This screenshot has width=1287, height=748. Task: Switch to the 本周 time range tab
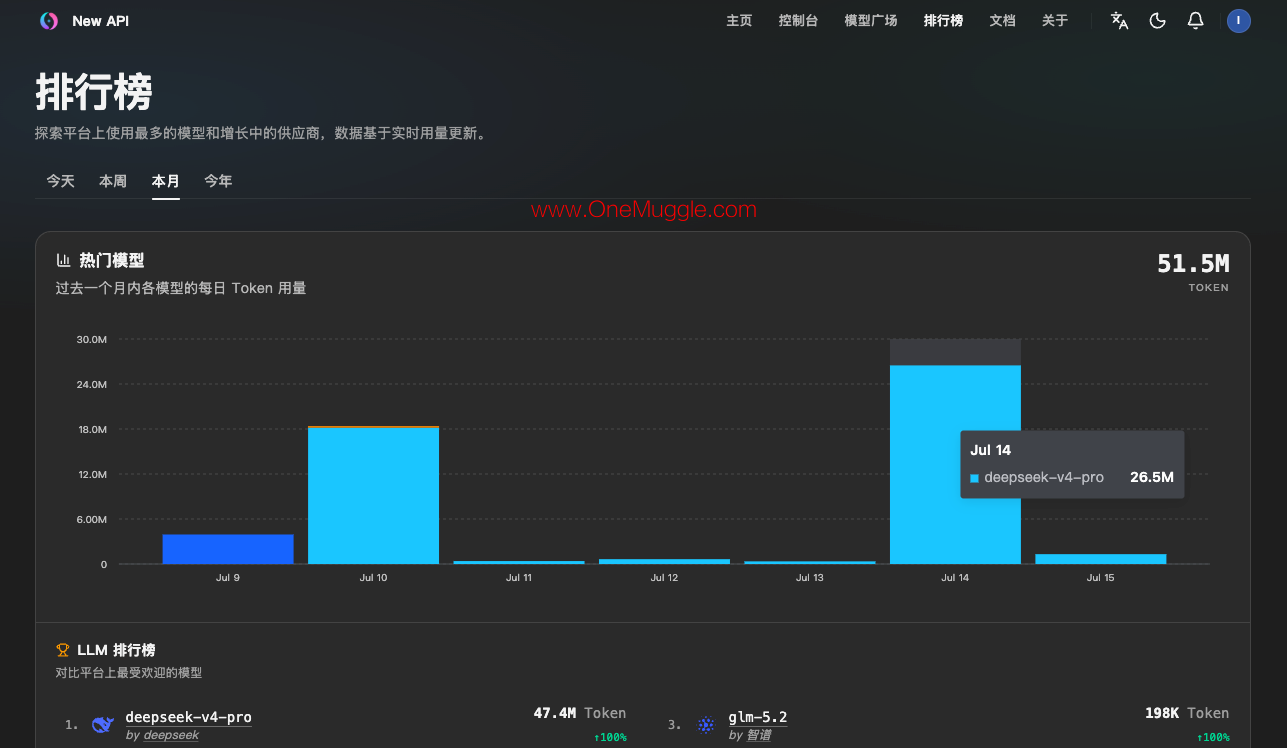pyautogui.click(x=113, y=181)
